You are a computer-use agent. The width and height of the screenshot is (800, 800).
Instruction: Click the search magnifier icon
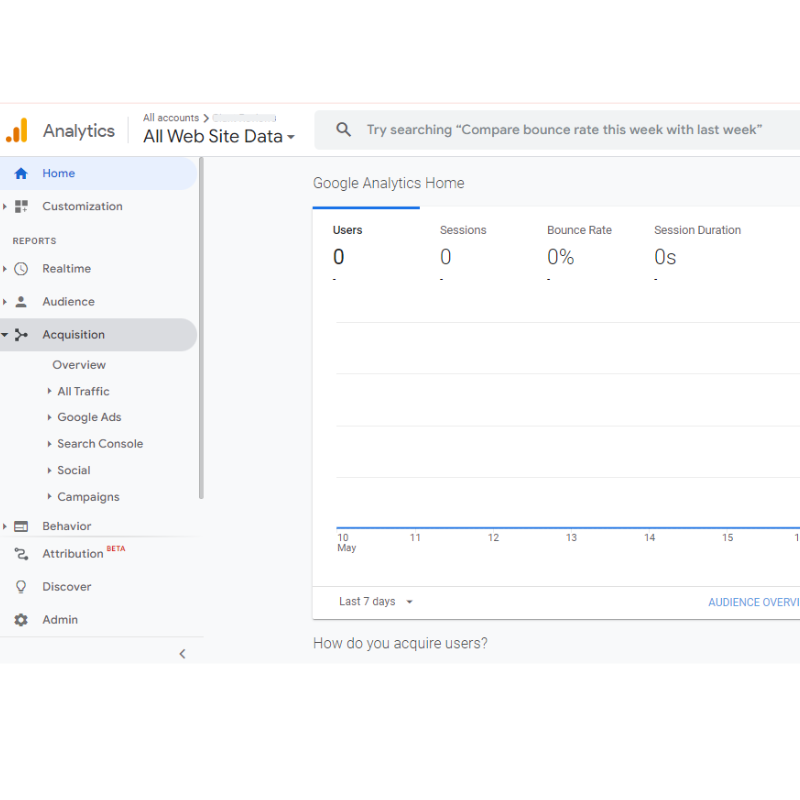click(343, 130)
